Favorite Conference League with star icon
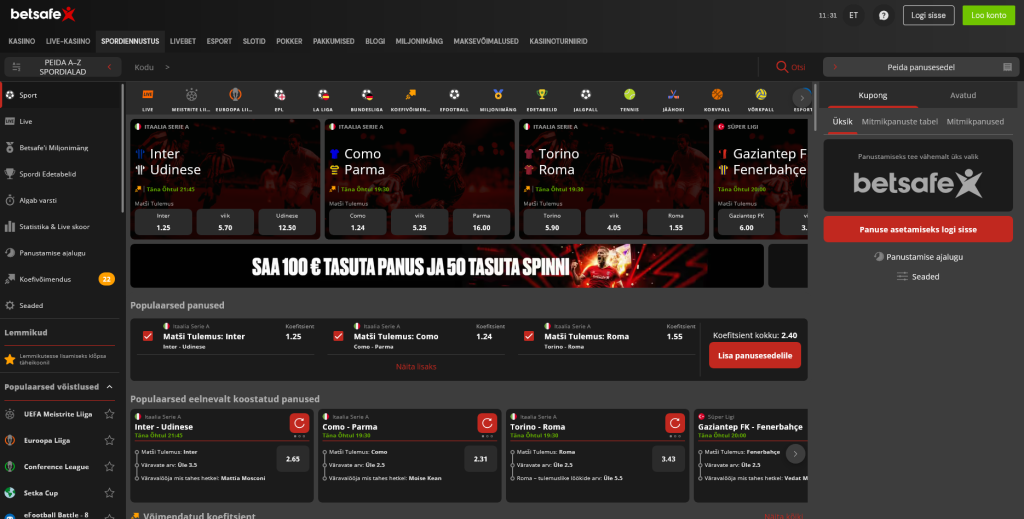Image resolution: width=1024 pixels, height=519 pixels. pos(110,467)
